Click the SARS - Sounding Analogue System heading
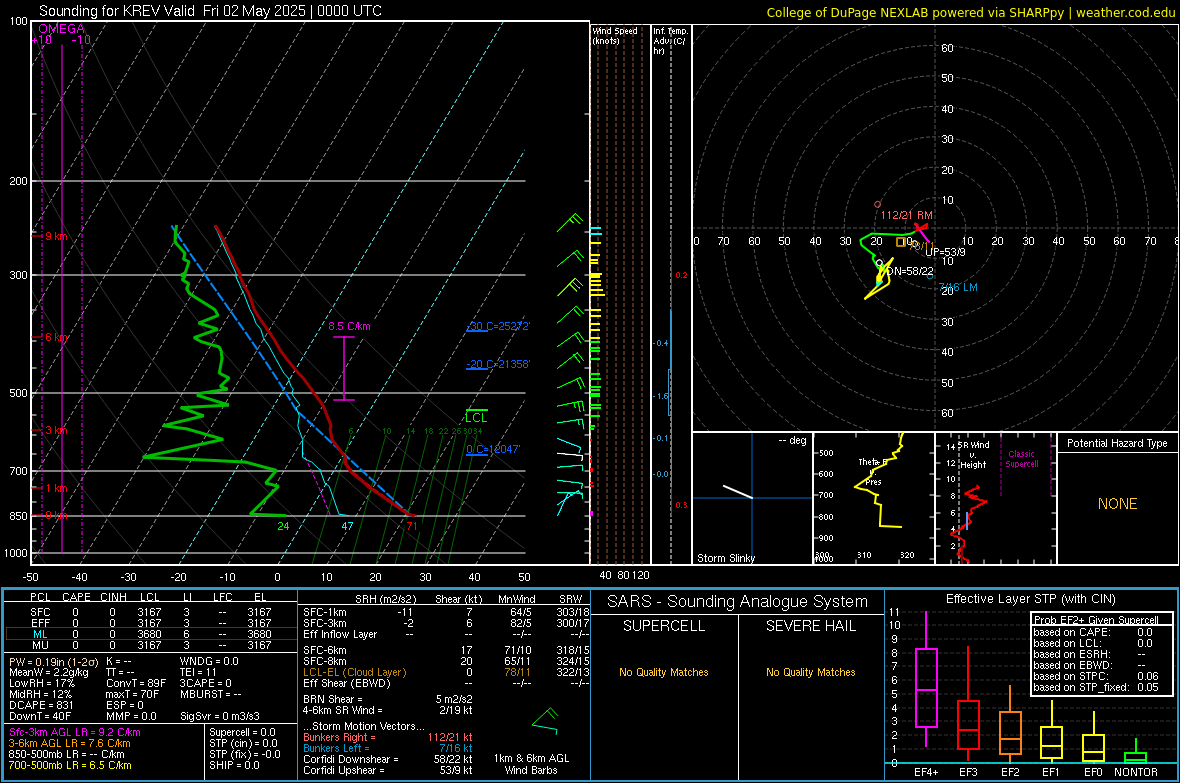The width and height of the screenshot is (1180, 783). [737, 601]
